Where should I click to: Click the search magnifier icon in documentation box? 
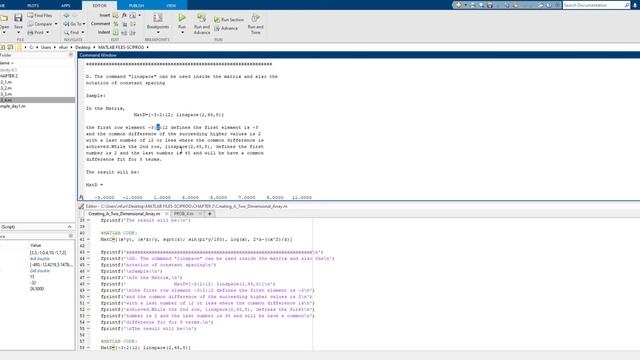pos(627,5)
